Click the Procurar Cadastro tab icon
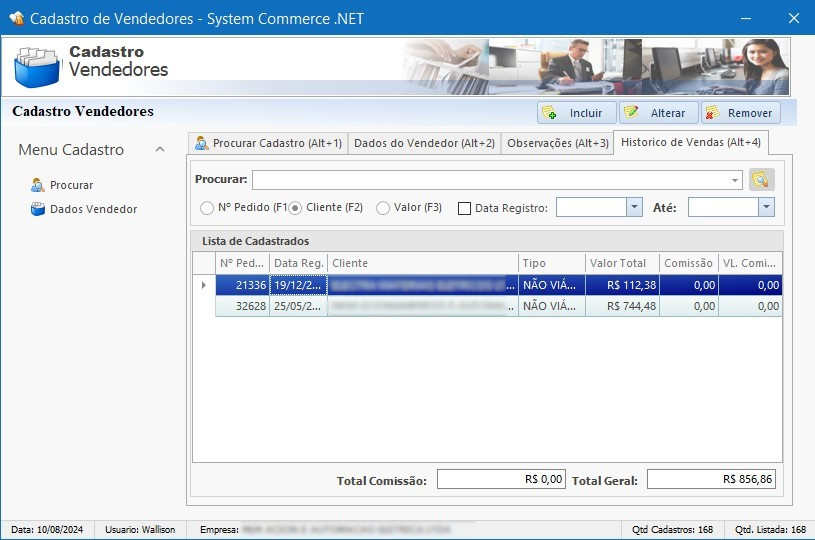The image size is (815, 540). (x=202, y=143)
